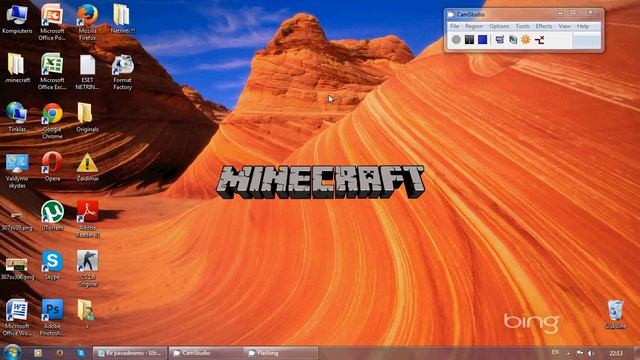Viewport: 640px width, 360px height.
Task: Open the File menu in CamStudio
Action: (454, 26)
